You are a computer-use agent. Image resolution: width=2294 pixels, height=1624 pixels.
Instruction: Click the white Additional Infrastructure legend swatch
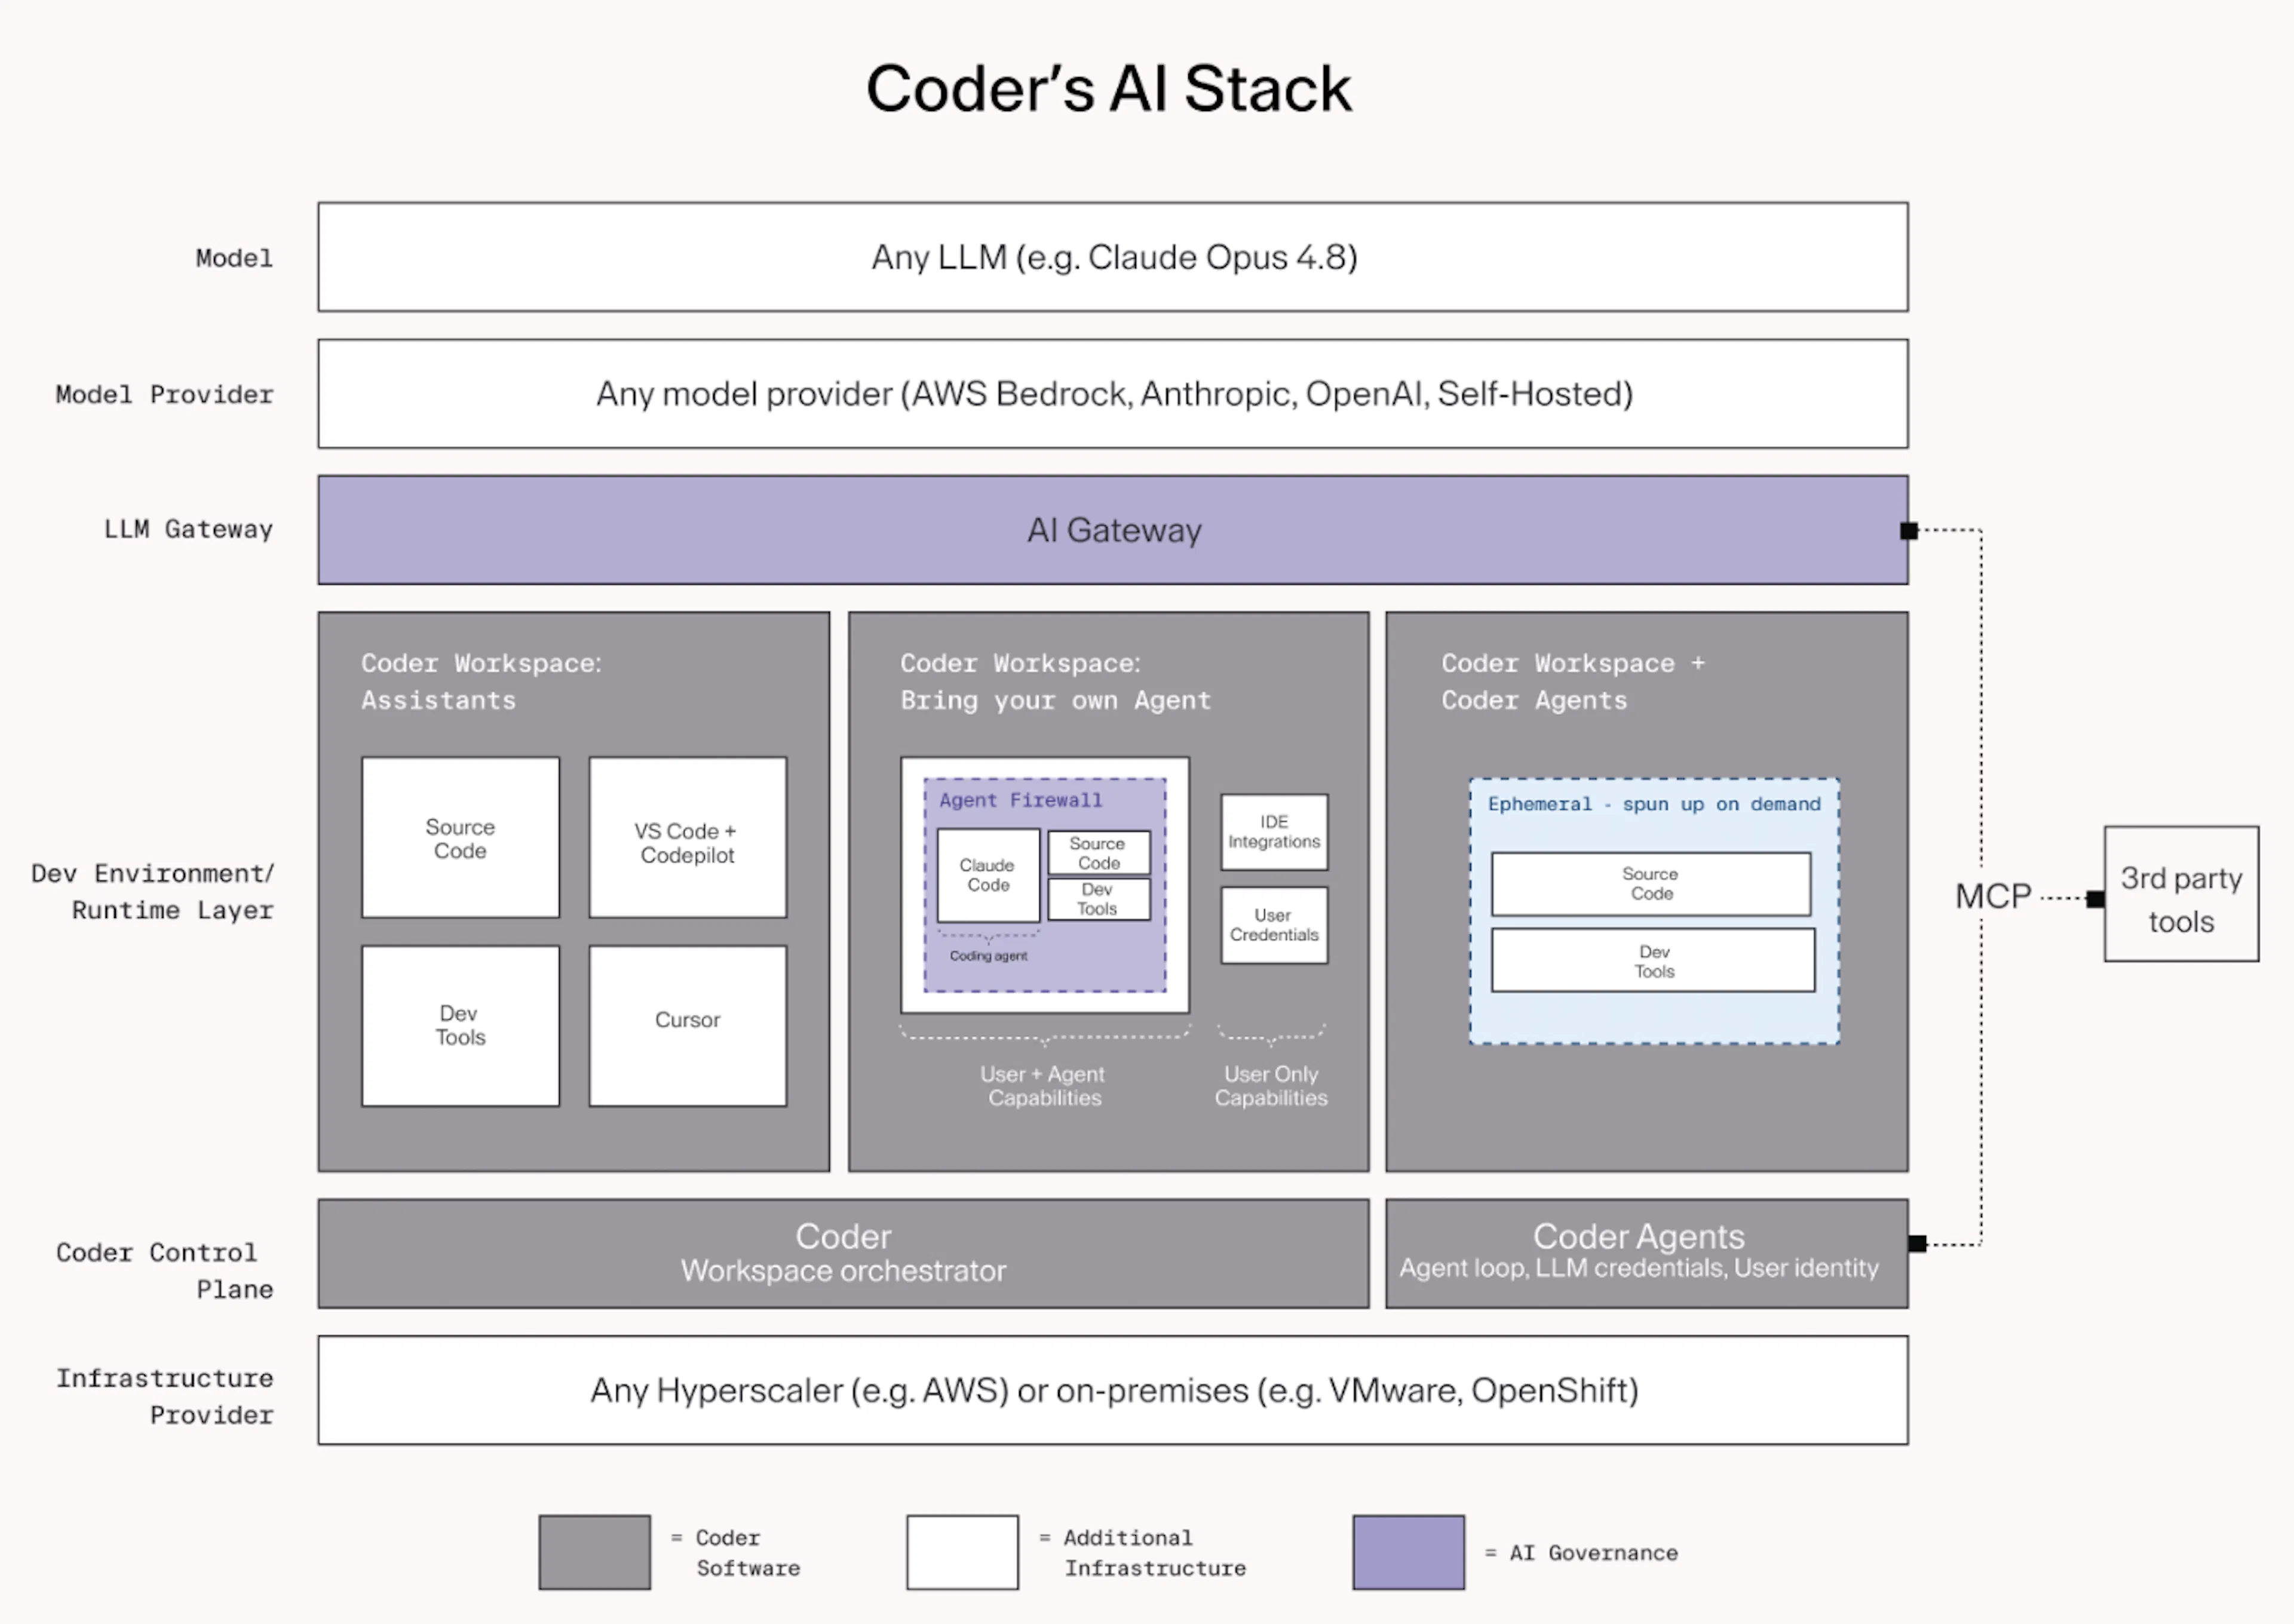tap(962, 1552)
